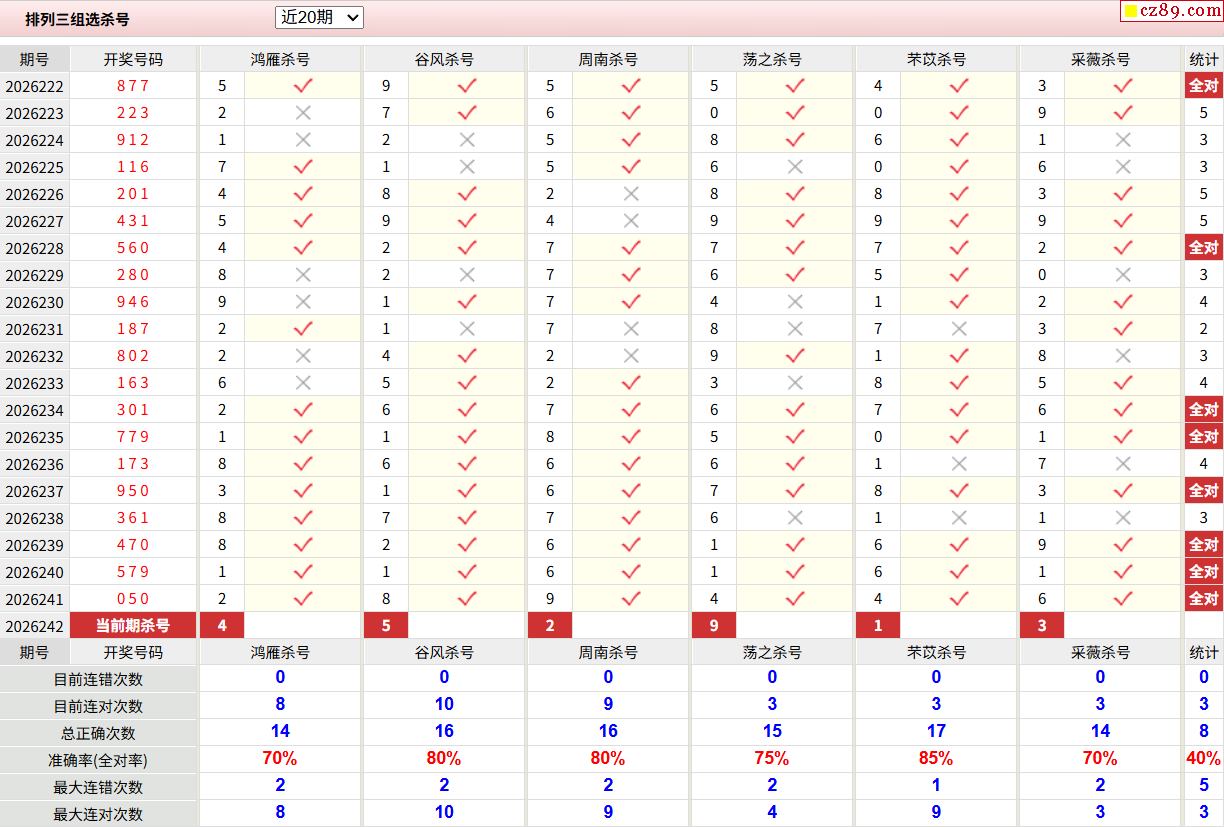The image size is (1224, 827).
Task: Click the red checkmark for 鸿雁杀号 in period 2026222
Action: pos(303,86)
